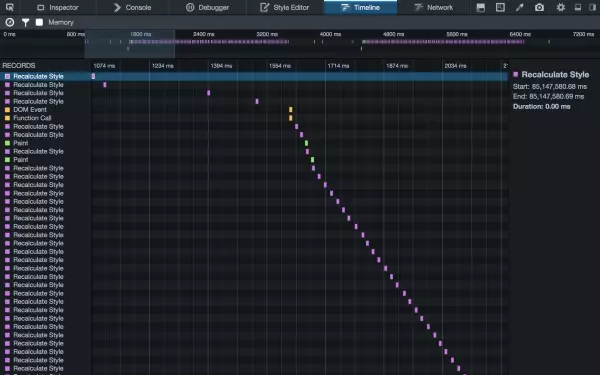Screen dimensions: 600x375
Task: Click 3200 ms in the overview
Action: click(x=267, y=34)
